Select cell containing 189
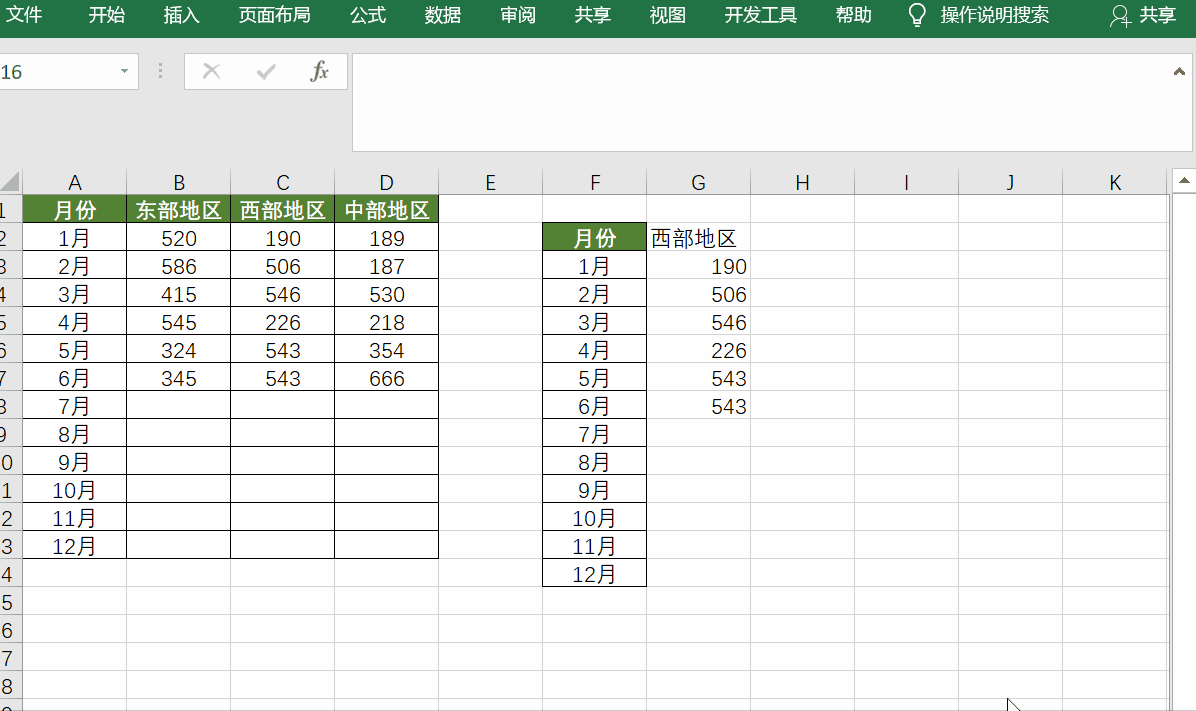Image resolution: width=1196 pixels, height=711 pixels. pos(387,238)
